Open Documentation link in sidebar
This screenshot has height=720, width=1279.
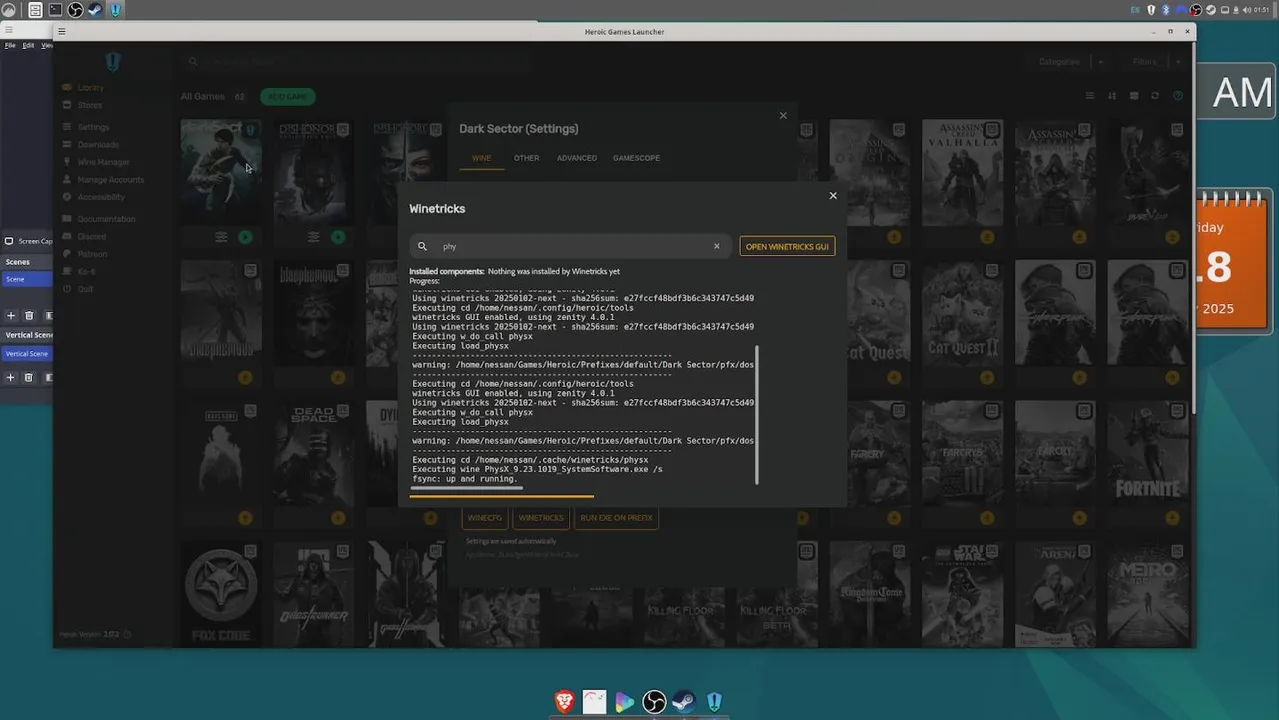(x=106, y=219)
